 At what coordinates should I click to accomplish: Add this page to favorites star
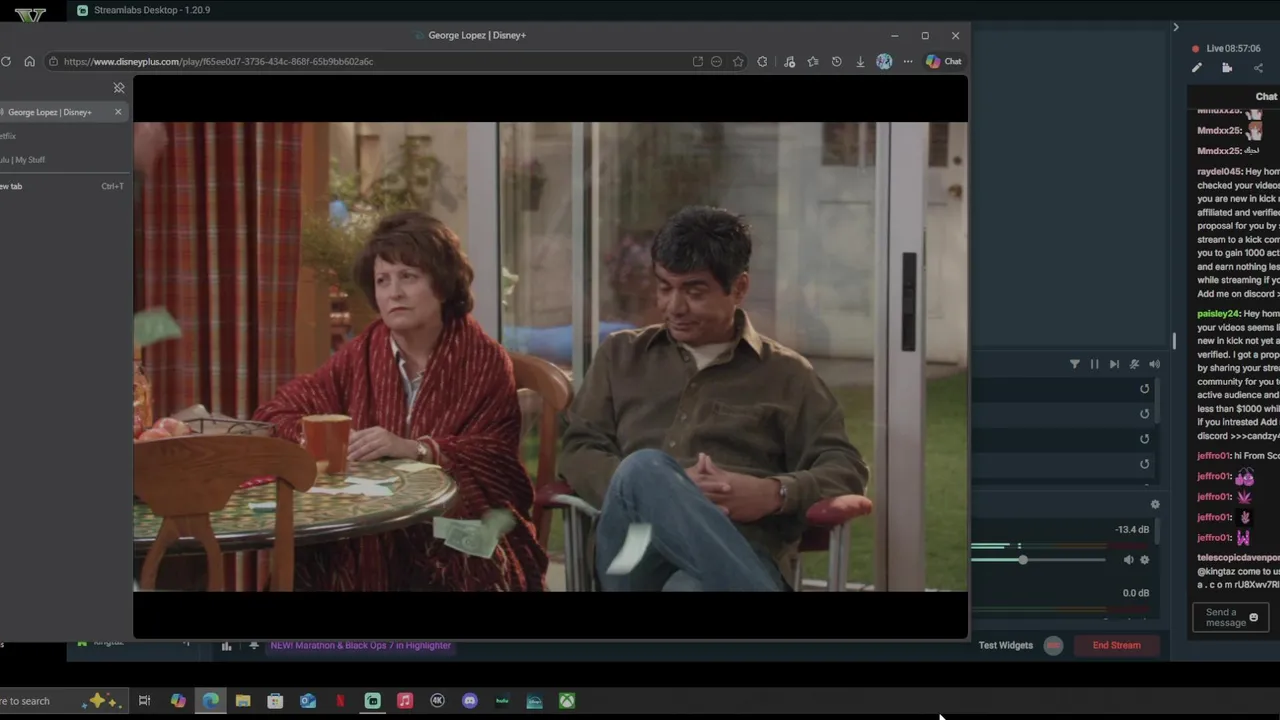[738, 61]
